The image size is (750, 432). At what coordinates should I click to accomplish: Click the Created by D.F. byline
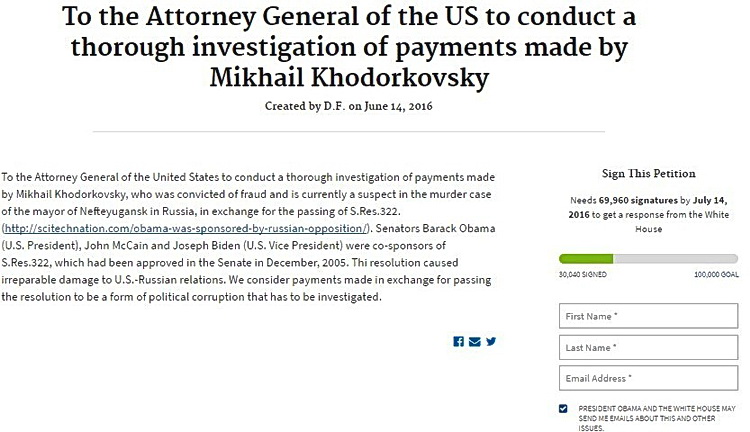coord(349,106)
